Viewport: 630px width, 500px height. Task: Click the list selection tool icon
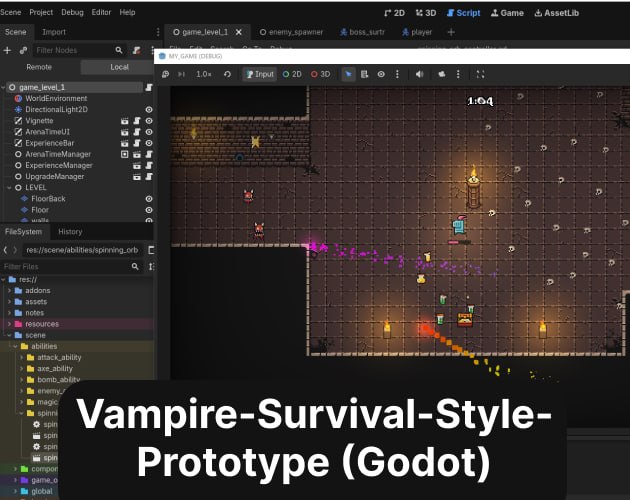click(364, 74)
